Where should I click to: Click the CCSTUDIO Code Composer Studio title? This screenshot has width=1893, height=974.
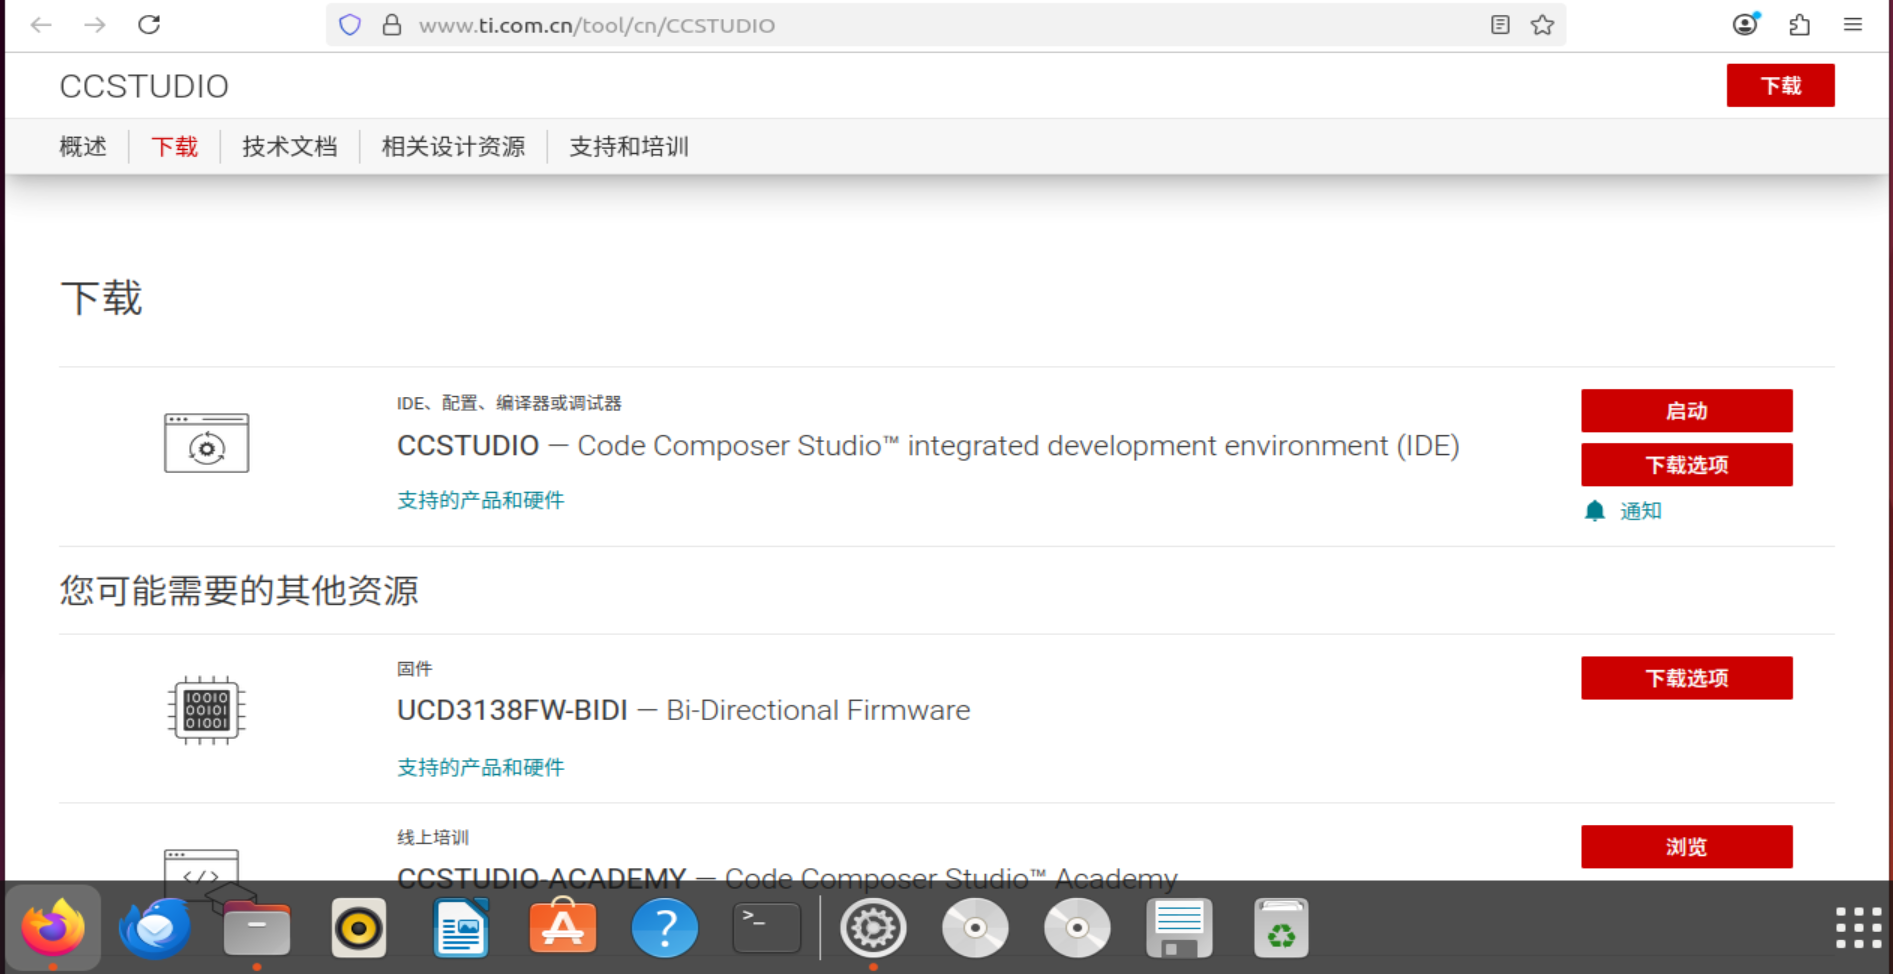(x=928, y=446)
